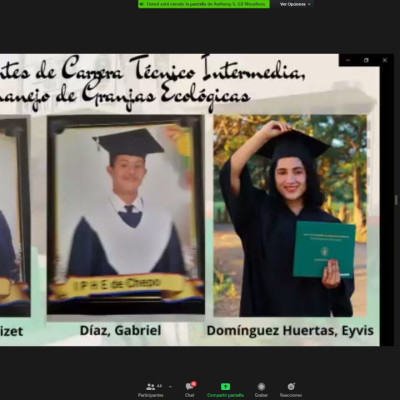Screen dimensions: 400x400
Task: Expand the caret next to Participantes
Action: [170, 387]
